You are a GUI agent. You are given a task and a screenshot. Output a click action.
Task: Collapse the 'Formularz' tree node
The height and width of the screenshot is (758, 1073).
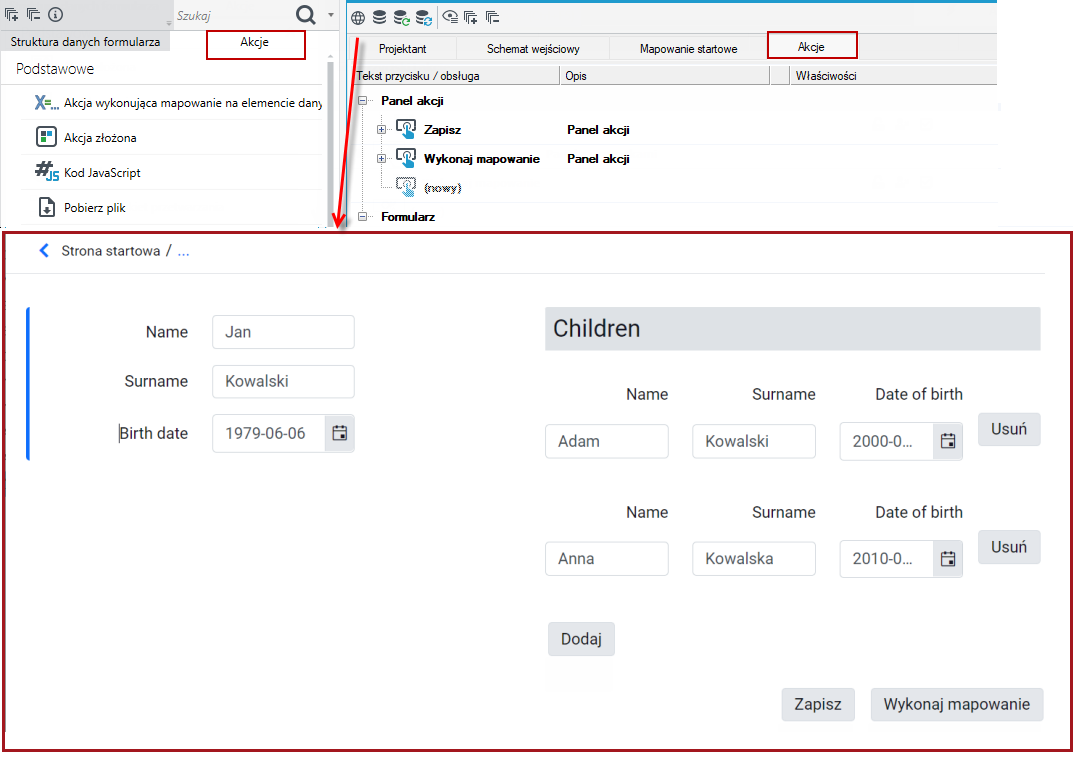(363, 217)
